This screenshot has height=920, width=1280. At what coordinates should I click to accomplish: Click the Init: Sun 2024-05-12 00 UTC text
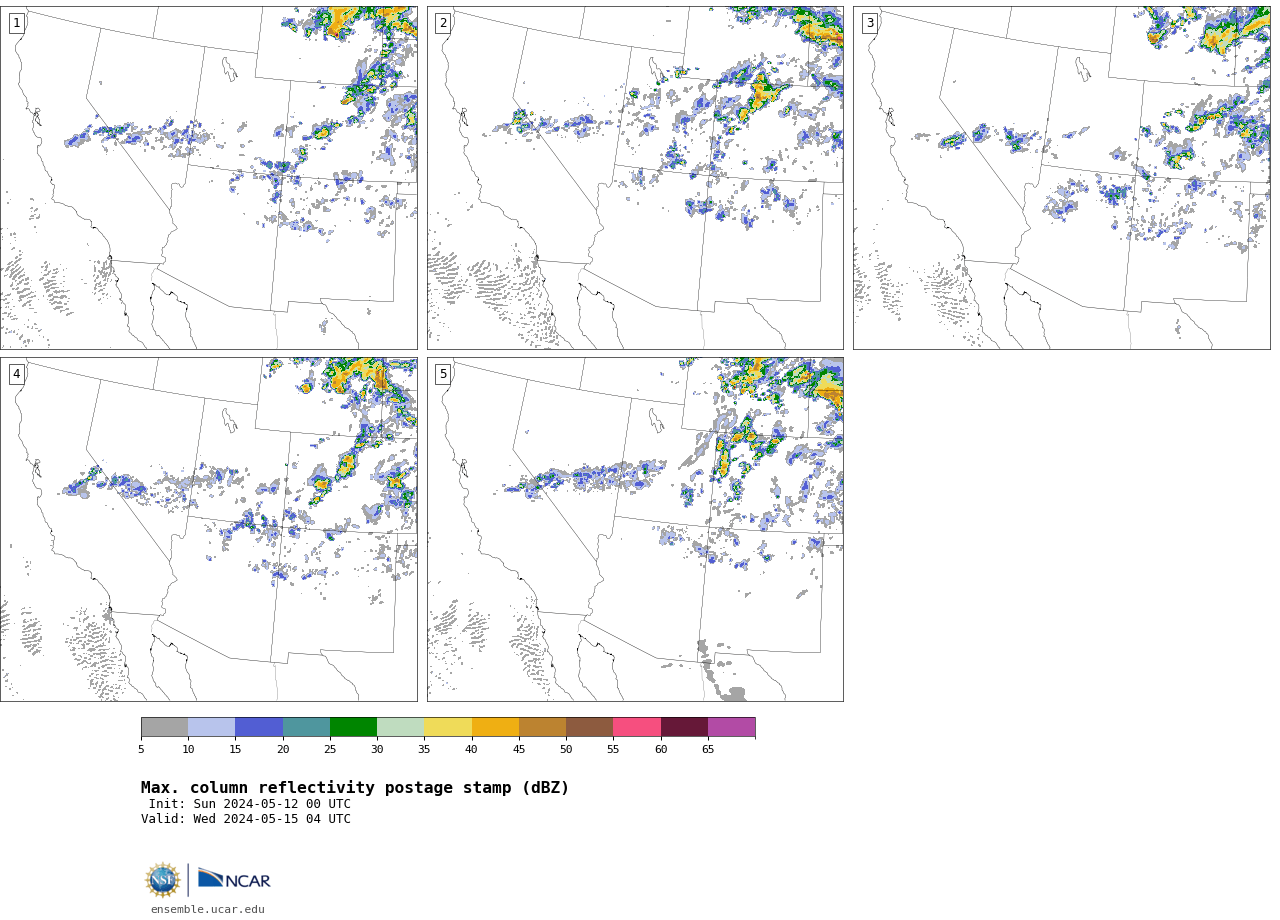tap(250, 804)
